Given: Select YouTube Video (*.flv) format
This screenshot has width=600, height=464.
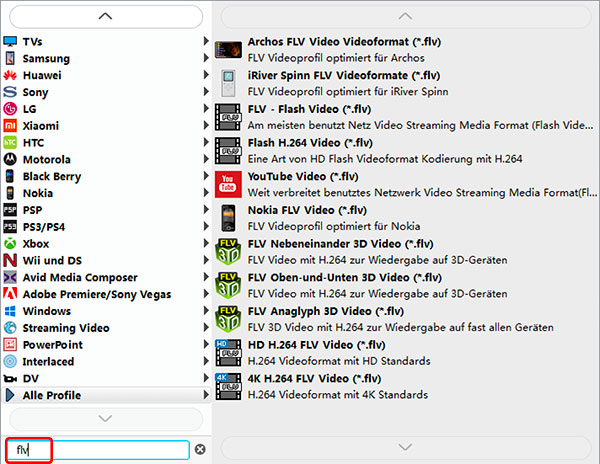Looking at the screenshot, I should tap(406, 184).
